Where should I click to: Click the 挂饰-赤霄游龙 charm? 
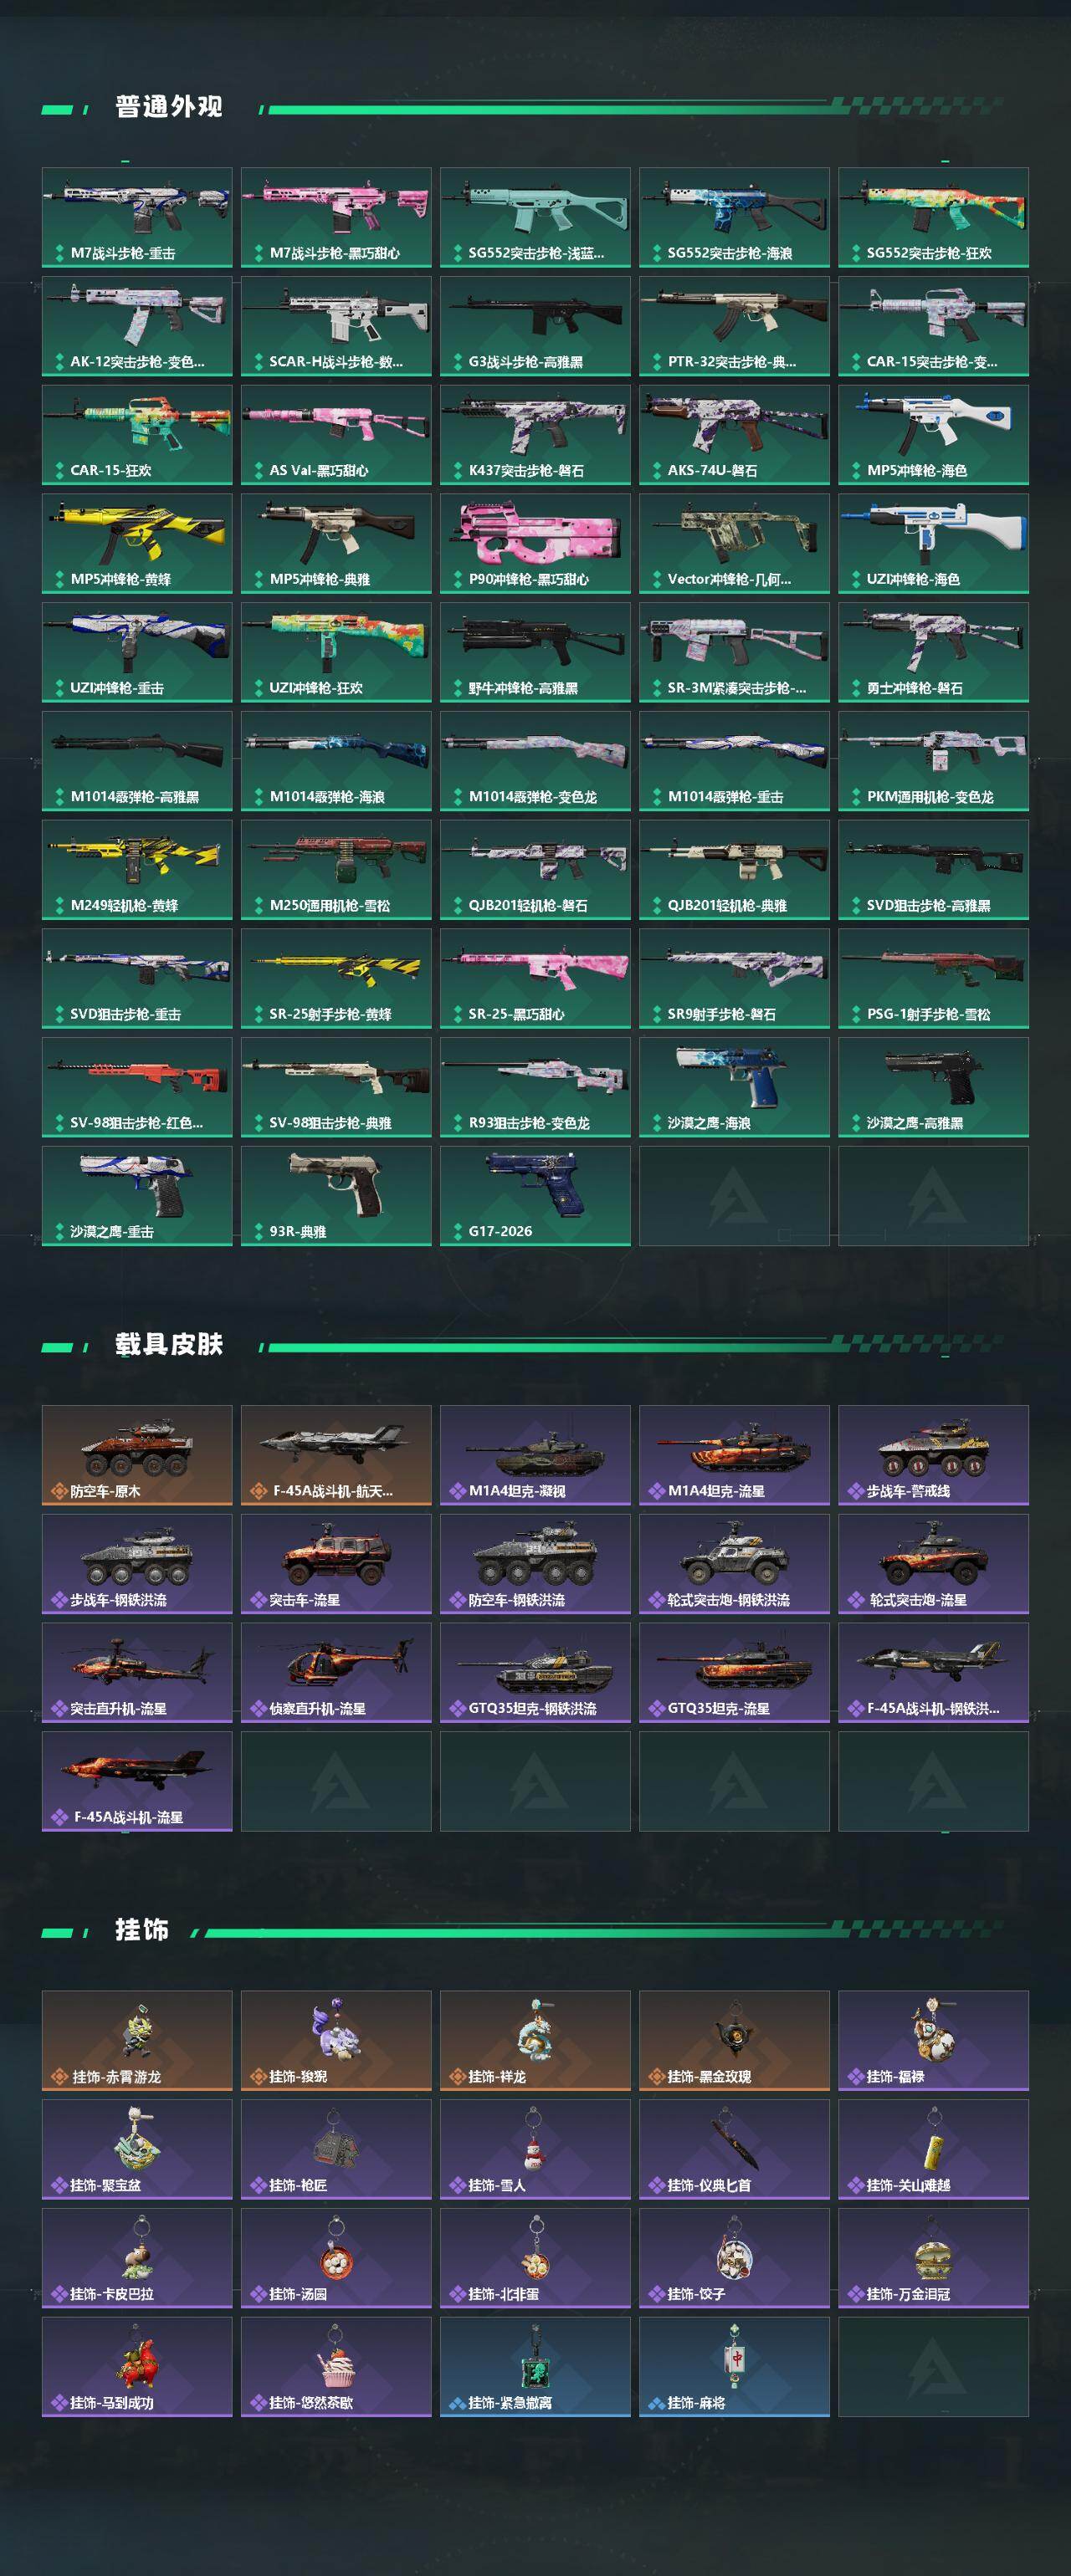(137, 2040)
